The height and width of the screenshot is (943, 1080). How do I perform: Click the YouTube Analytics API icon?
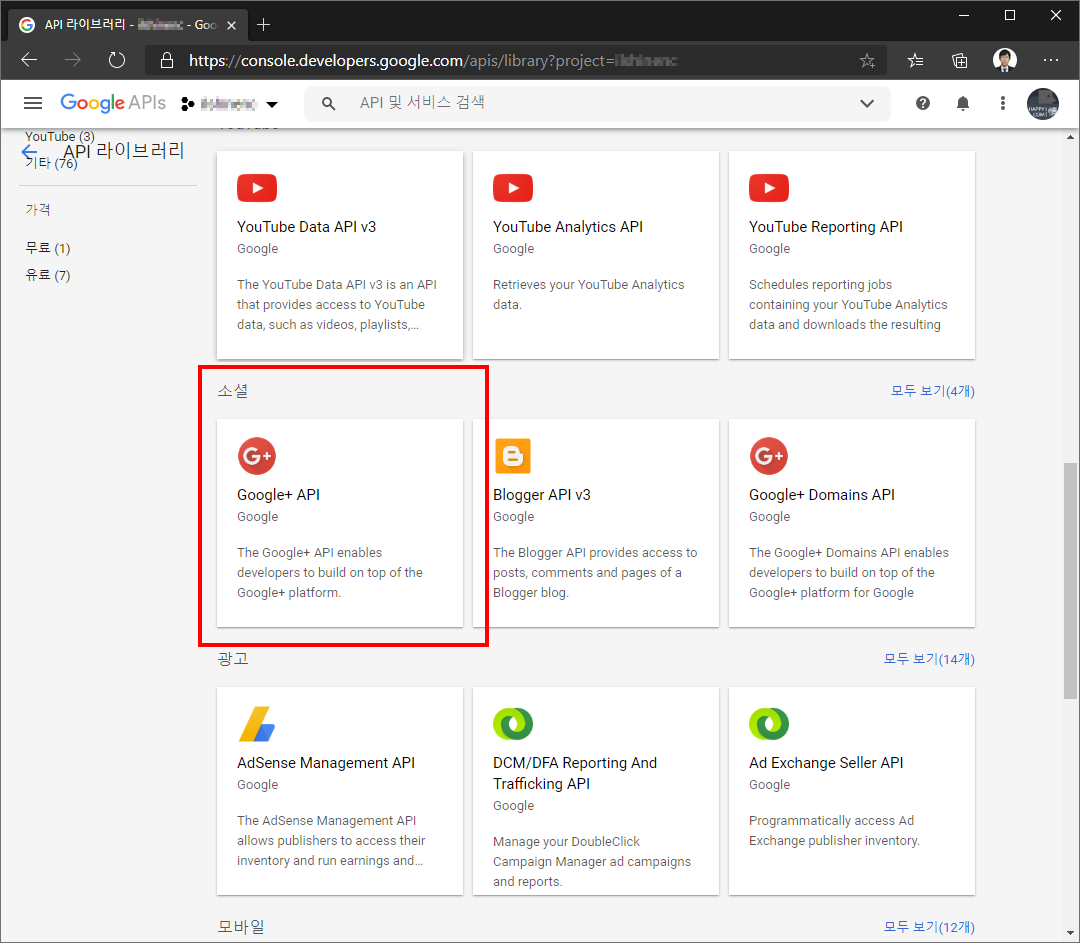tap(512, 188)
